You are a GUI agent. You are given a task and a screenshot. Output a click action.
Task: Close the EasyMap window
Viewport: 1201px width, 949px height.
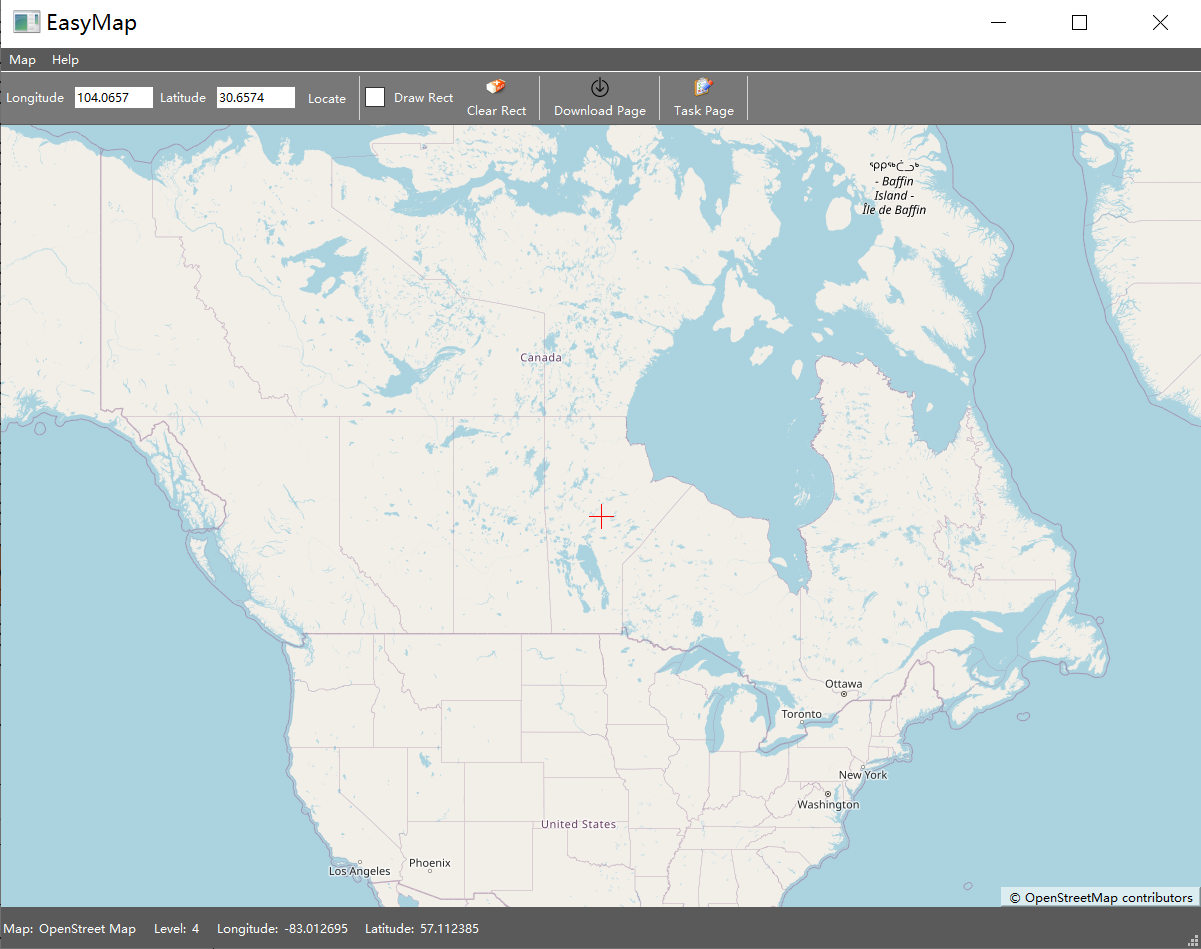(x=1160, y=23)
